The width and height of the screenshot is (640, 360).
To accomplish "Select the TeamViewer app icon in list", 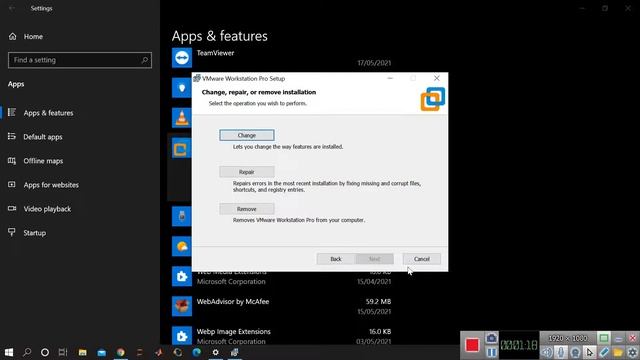I will pyautogui.click(x=182, y=58).
